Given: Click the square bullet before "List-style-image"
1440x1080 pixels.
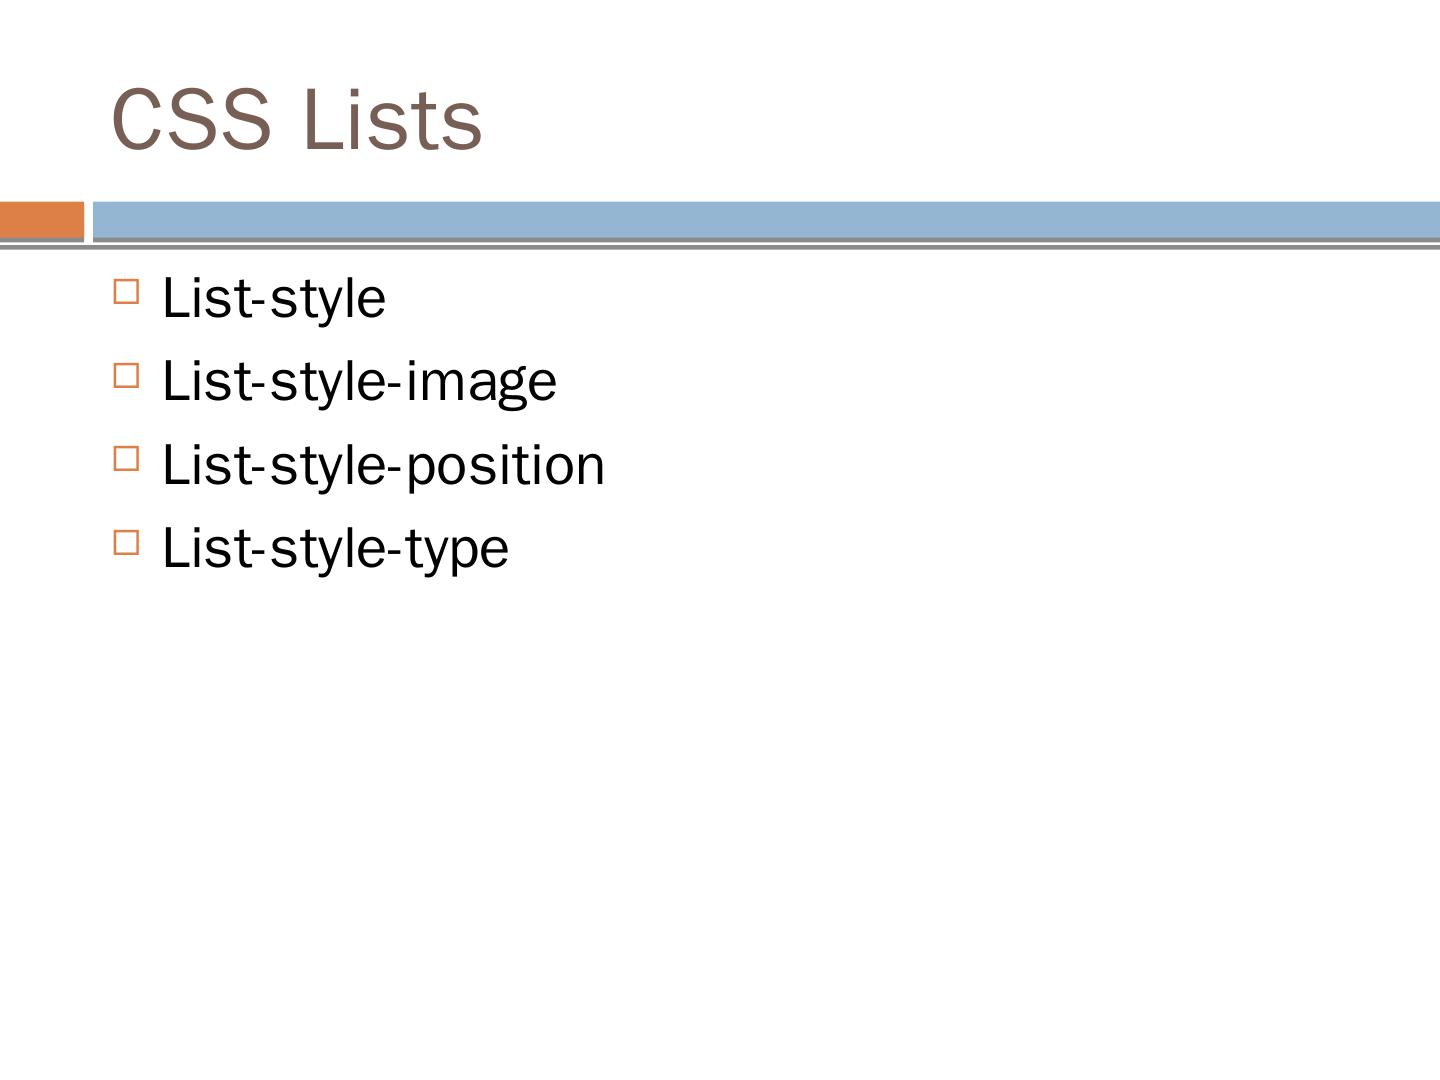Looking at the screenshot, I should click(127, 375).
